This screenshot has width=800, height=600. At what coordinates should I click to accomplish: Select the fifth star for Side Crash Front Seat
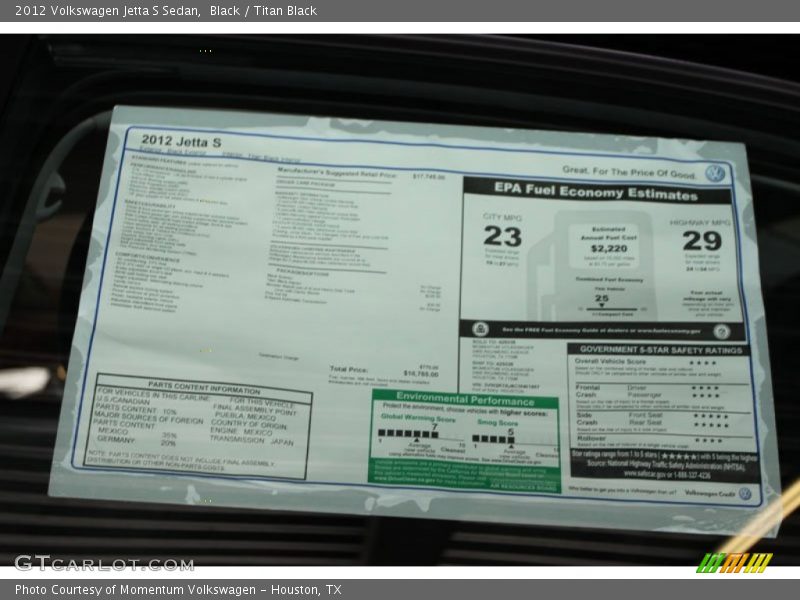726,416
